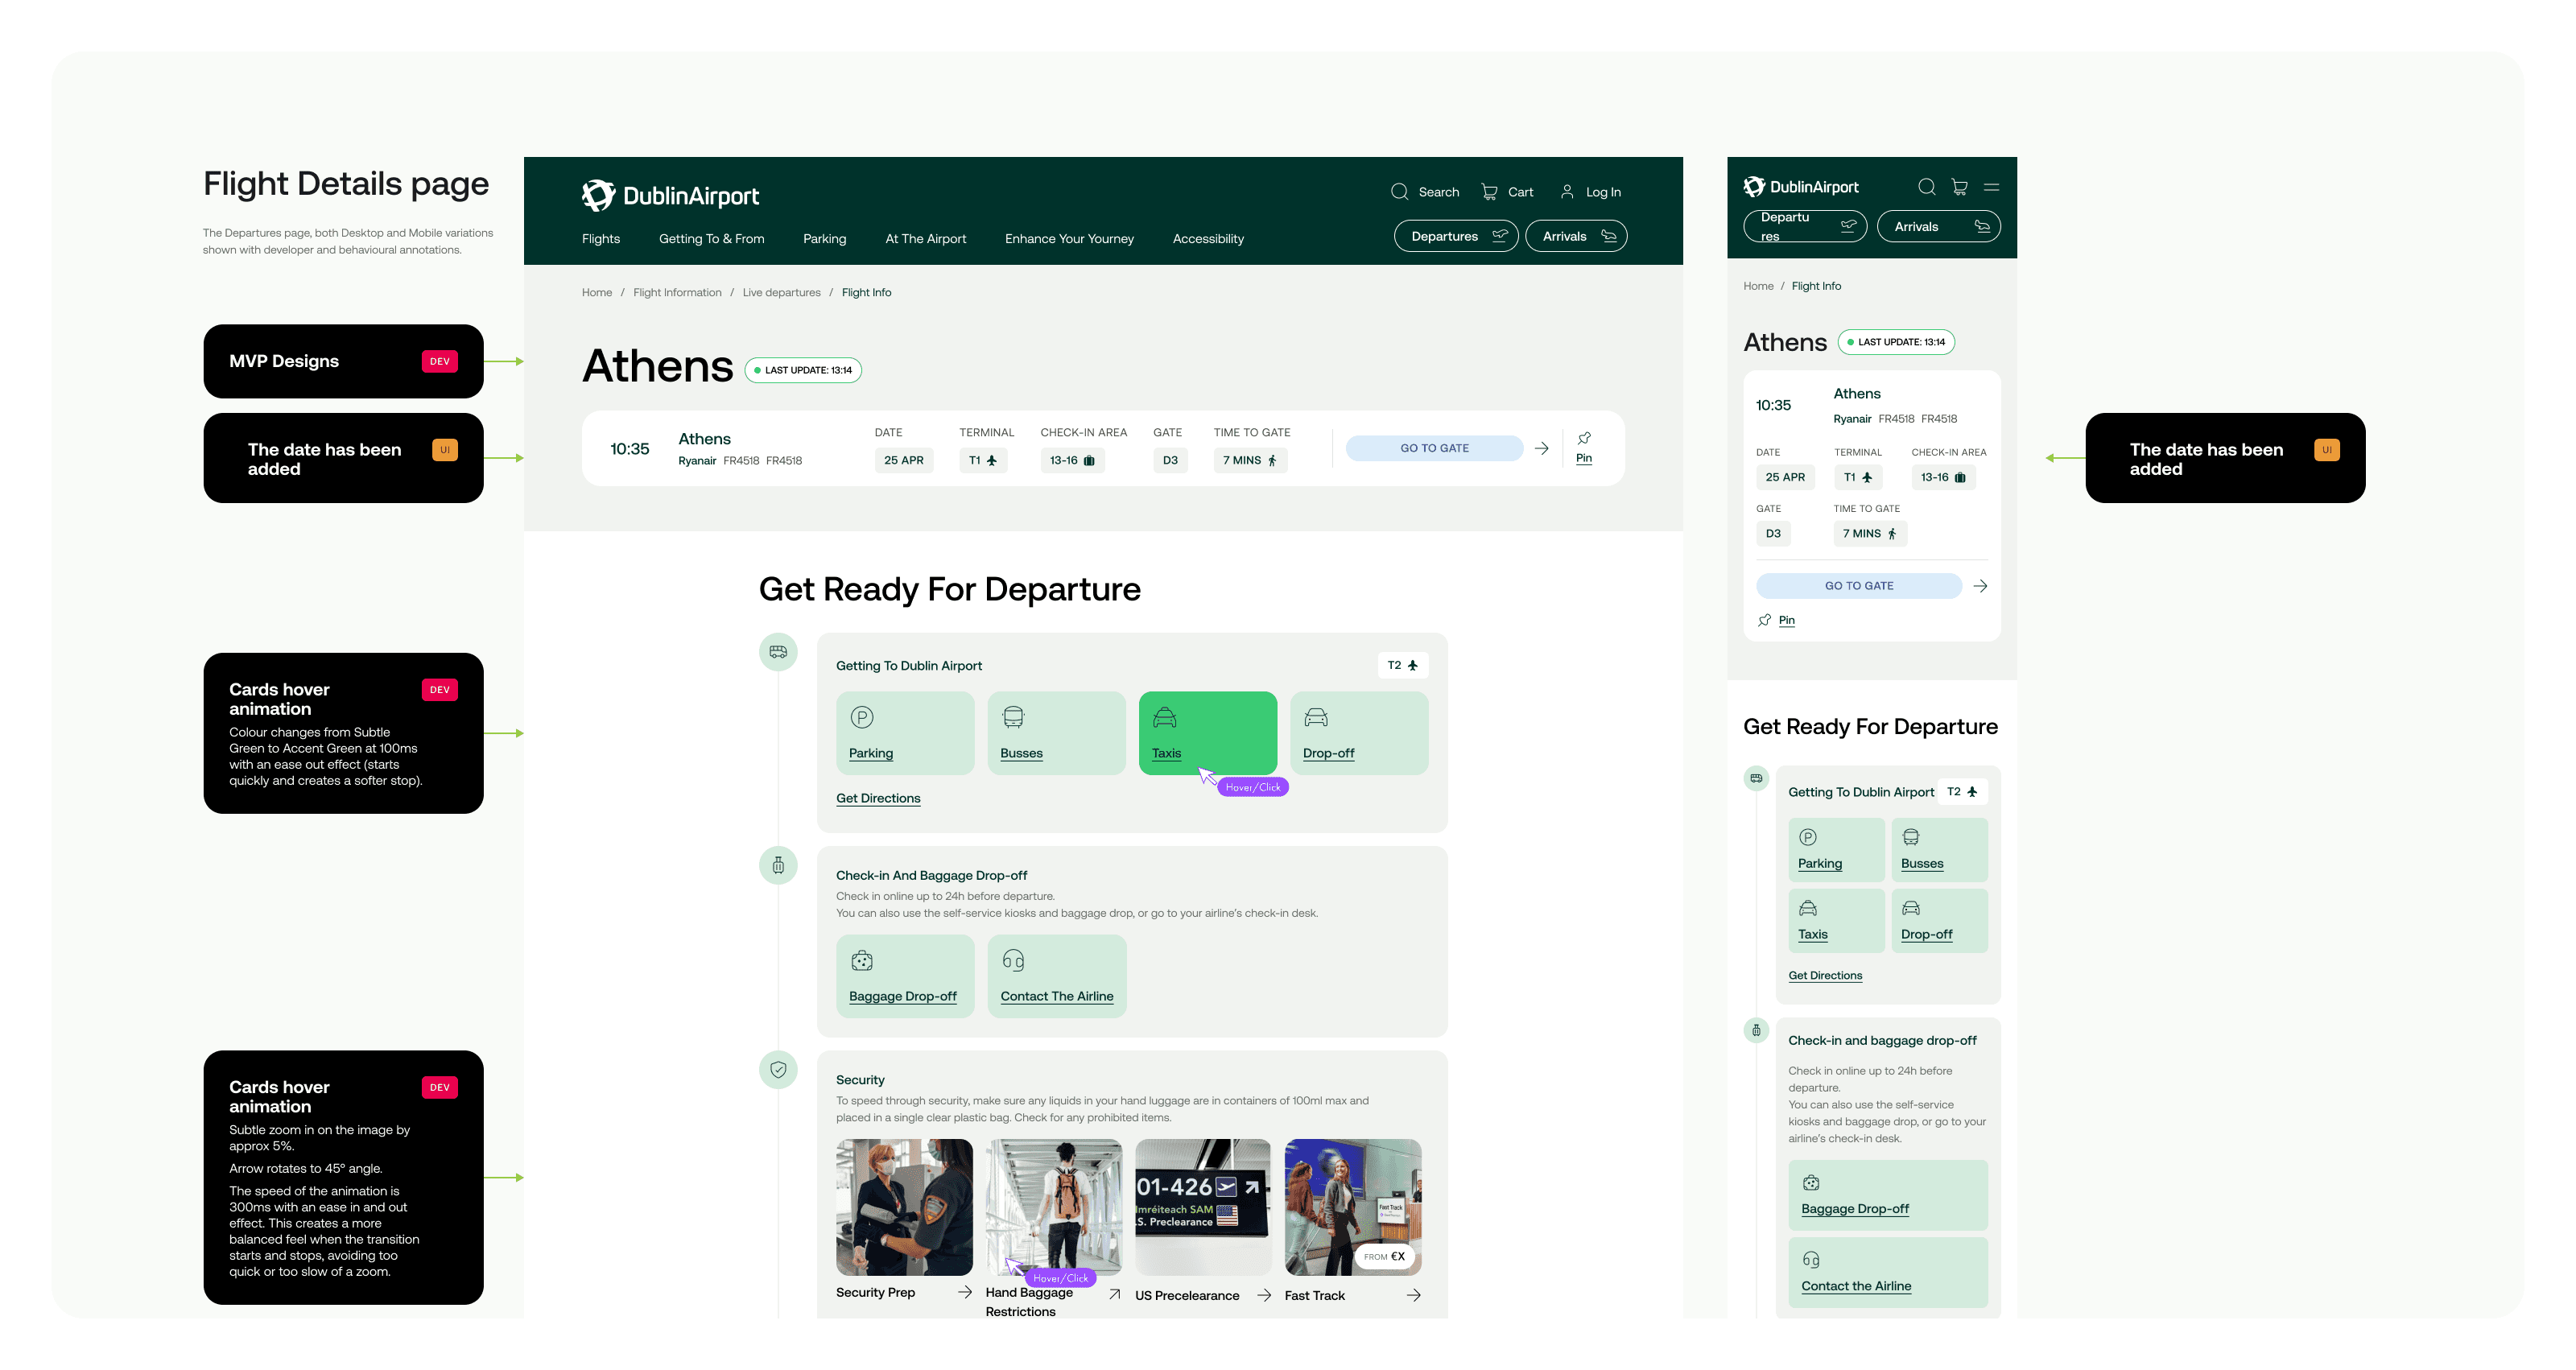This screenshot has width=2576, height=1370.
Task: Select the desktop Arrivals toggle button
Action: coord(1576,236)
